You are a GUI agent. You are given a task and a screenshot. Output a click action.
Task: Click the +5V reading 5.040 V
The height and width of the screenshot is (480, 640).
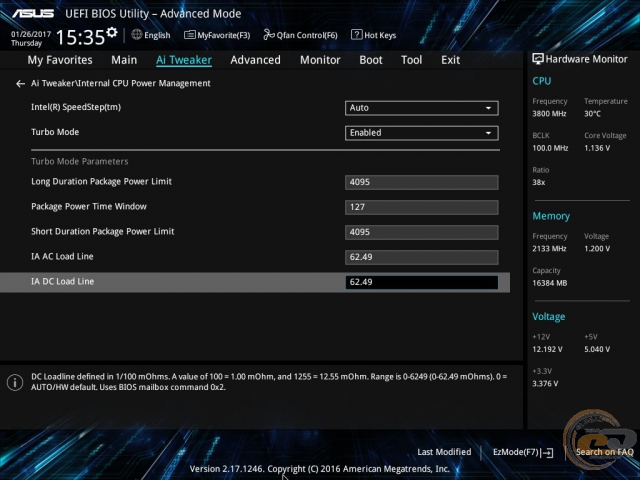pos(597,350)
